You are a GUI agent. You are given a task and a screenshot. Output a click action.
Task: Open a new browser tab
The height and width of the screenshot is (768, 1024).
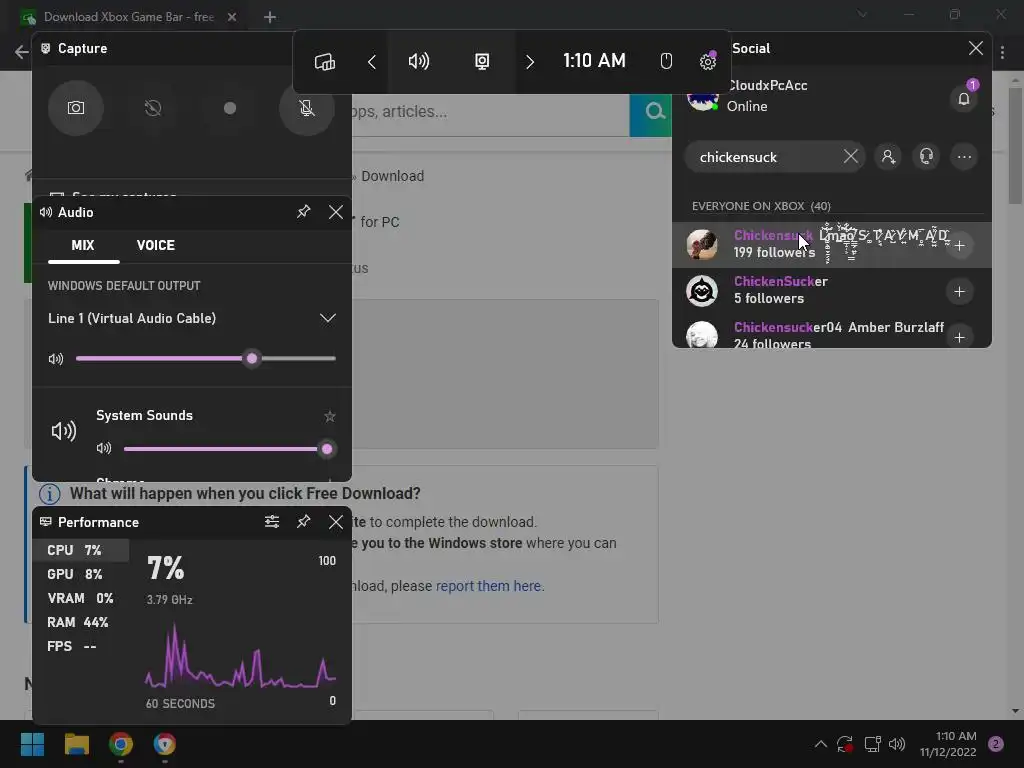coord(270,17)
